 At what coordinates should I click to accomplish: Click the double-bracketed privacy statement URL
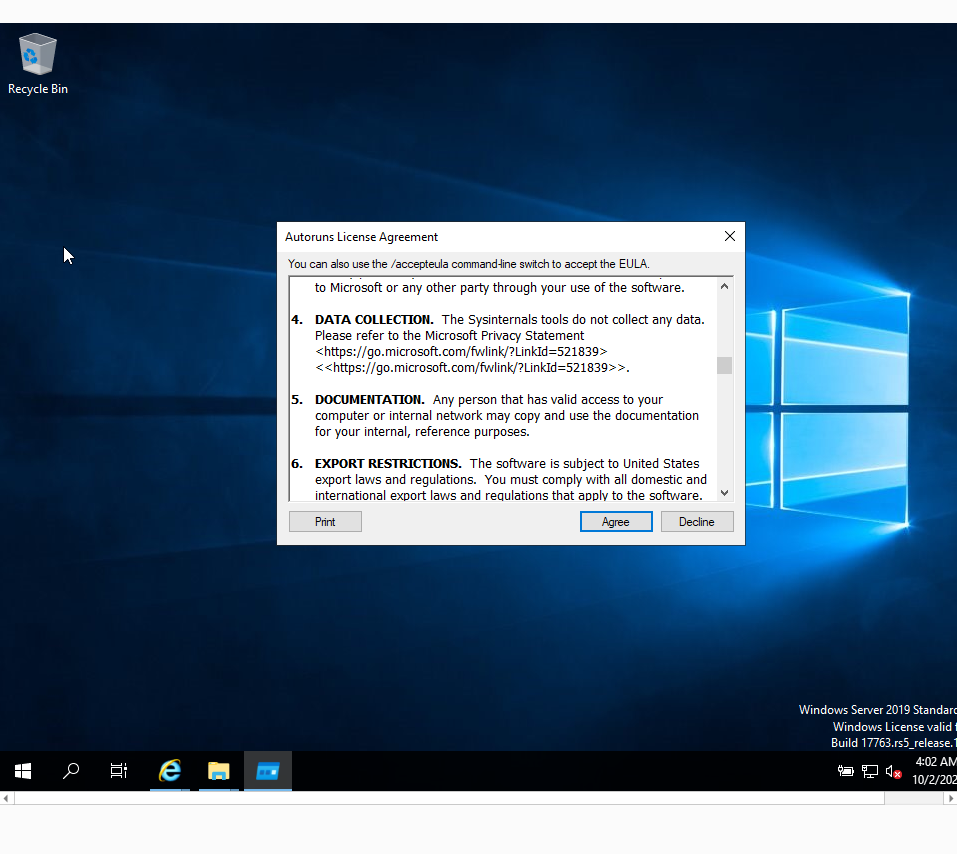(x=471, y=368)
